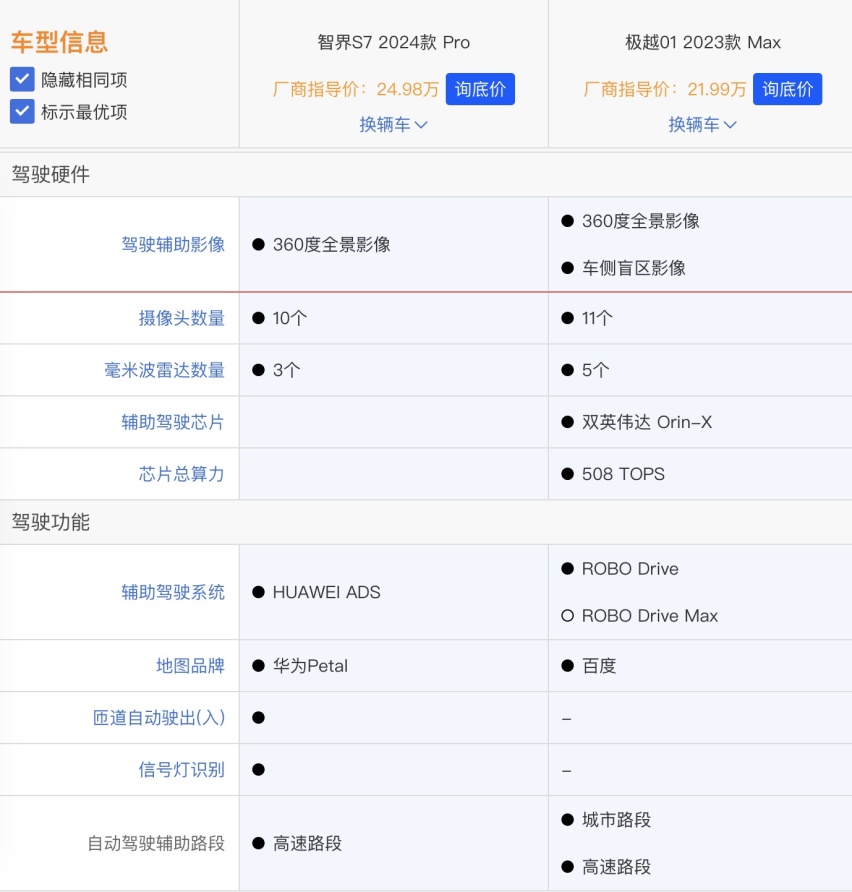Select the 508 TOPS value
Image resolution: width=852 pixels, height=892 pixels.
point(623,474)
